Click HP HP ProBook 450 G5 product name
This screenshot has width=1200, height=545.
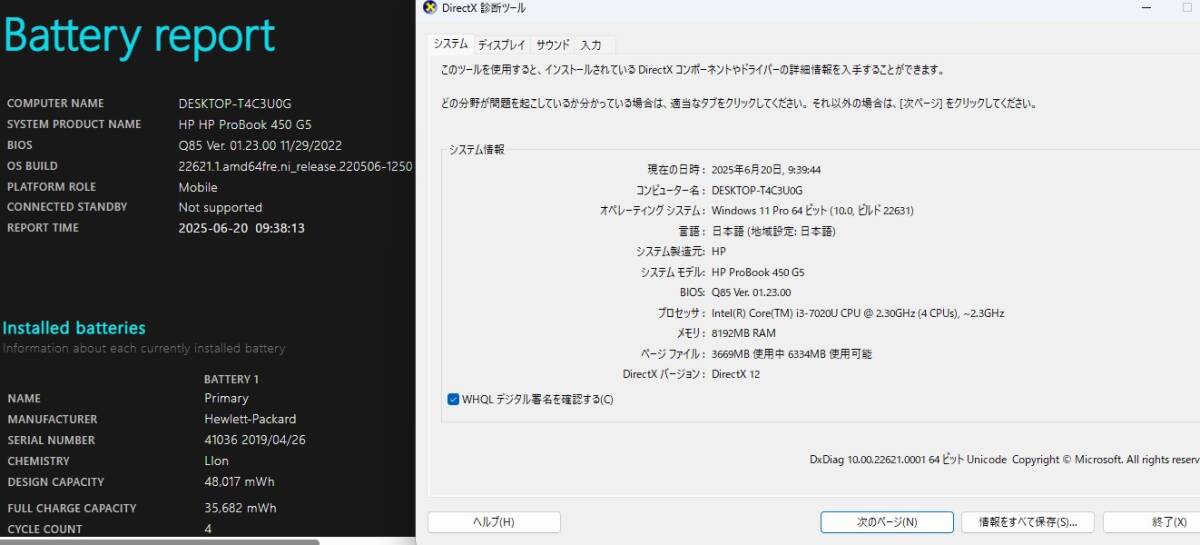[x=246, y=124]
